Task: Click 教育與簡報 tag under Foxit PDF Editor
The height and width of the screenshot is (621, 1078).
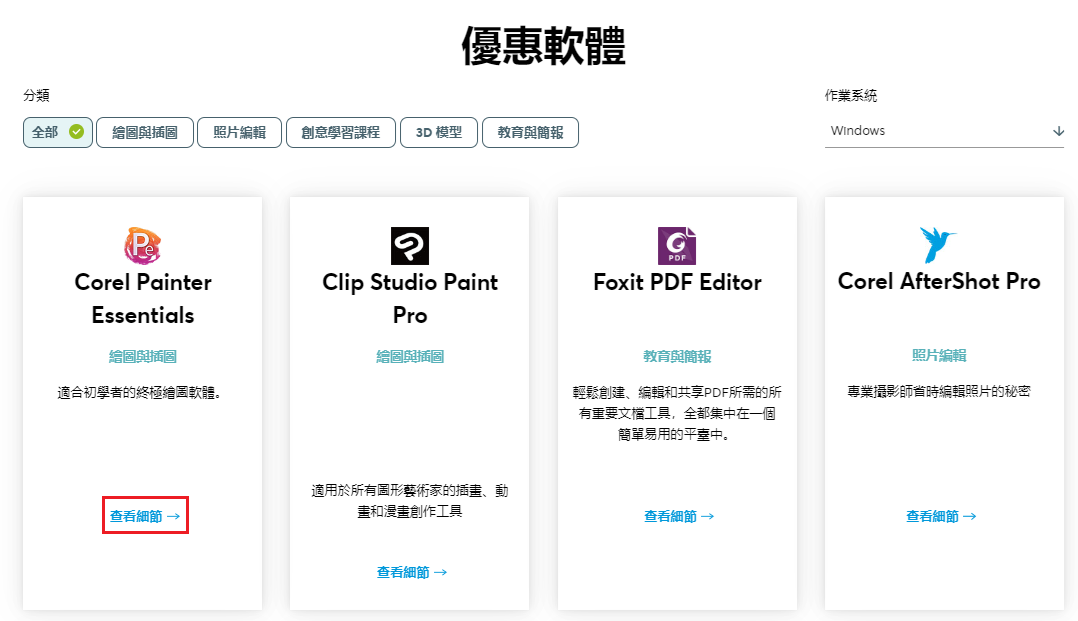Action: tap(677, 356)
